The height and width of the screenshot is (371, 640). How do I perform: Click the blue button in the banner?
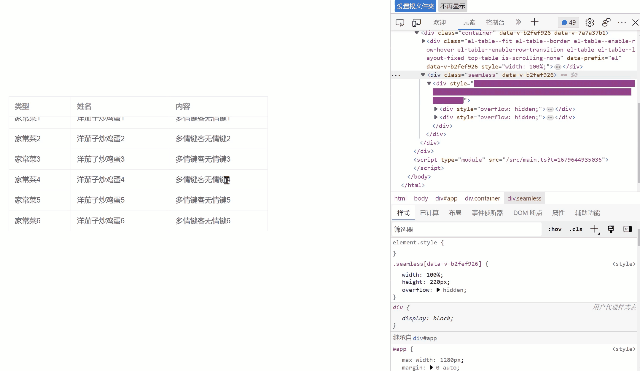pyautogui.click(x=415, y=6)
